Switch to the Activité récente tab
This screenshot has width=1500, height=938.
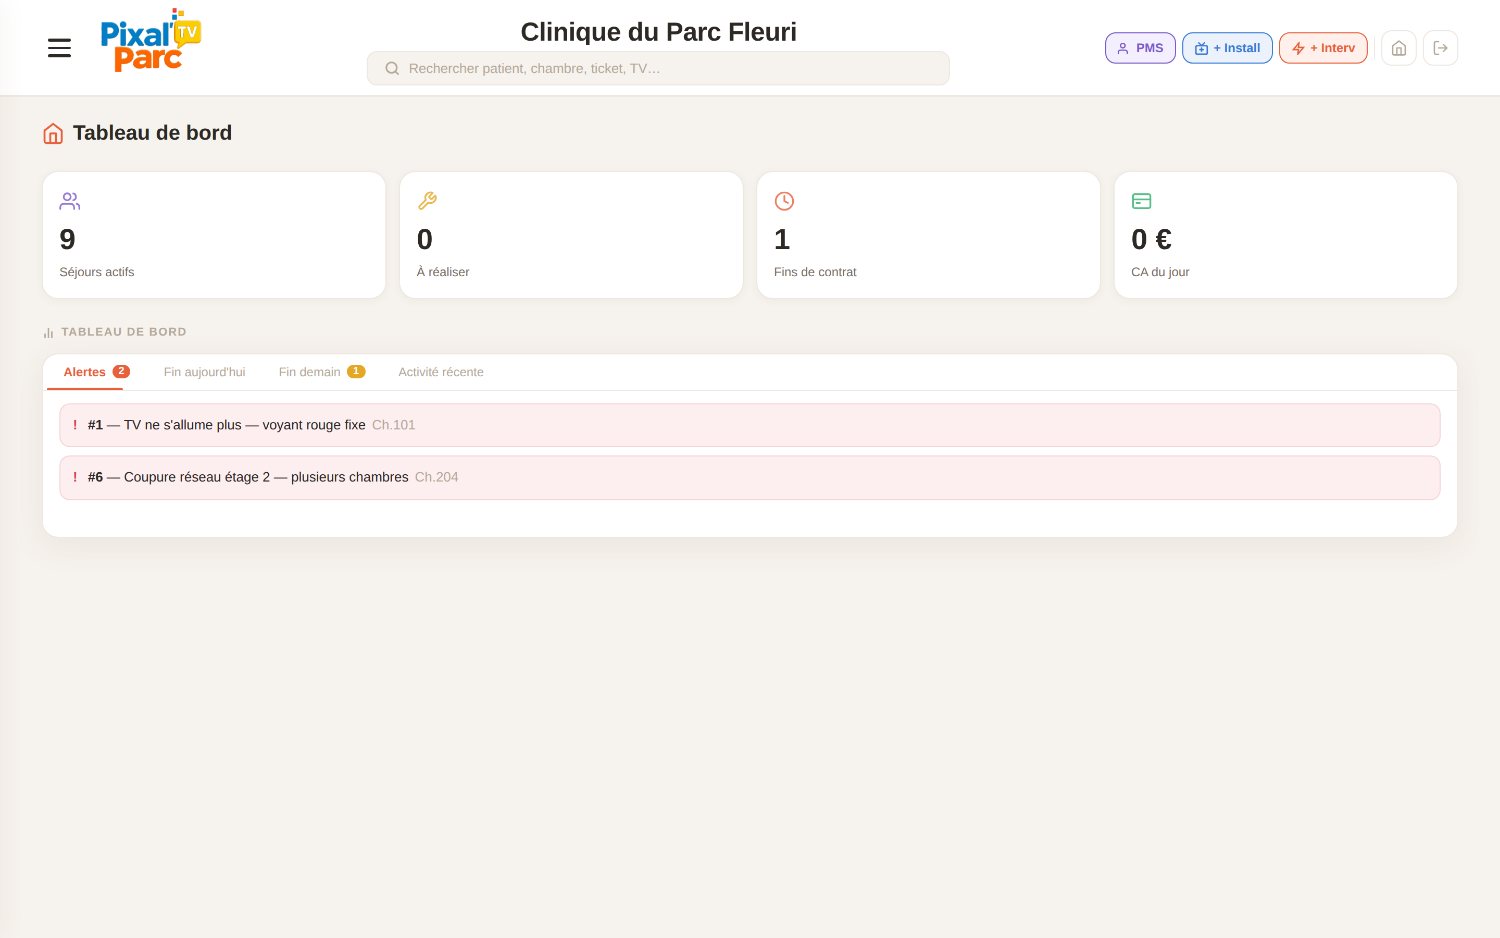point(441,372)
